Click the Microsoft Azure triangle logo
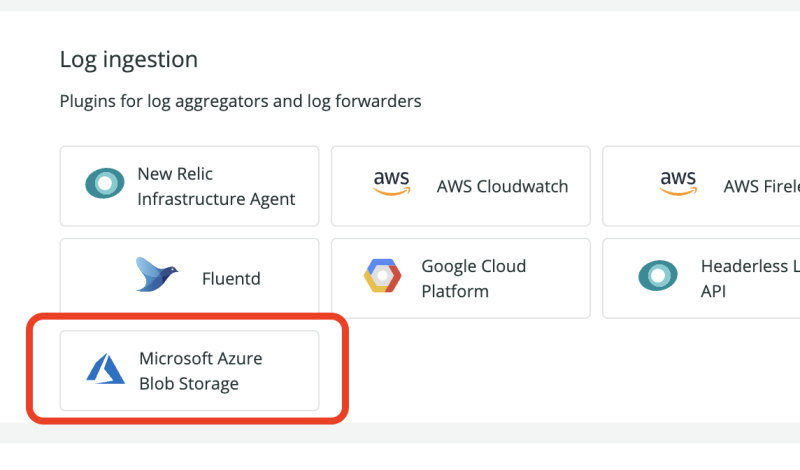 [105, 369]
